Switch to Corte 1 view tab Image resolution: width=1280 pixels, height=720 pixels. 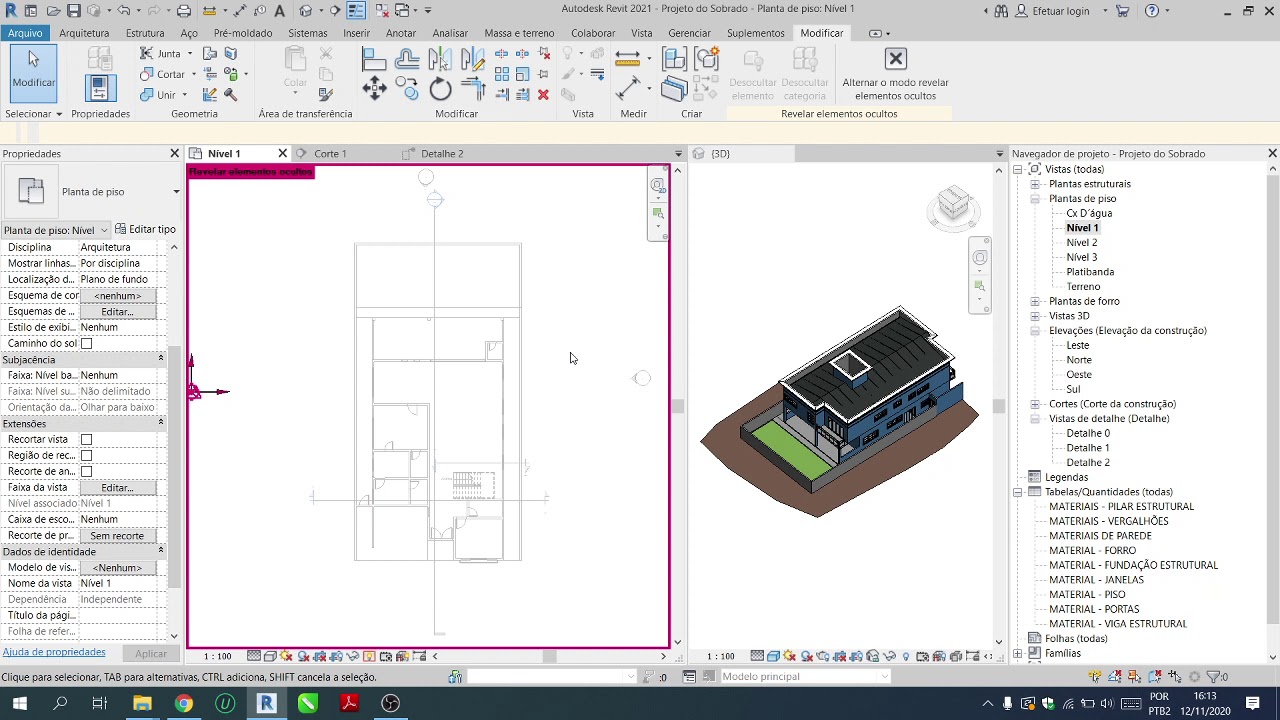click(x=330, y=154)
